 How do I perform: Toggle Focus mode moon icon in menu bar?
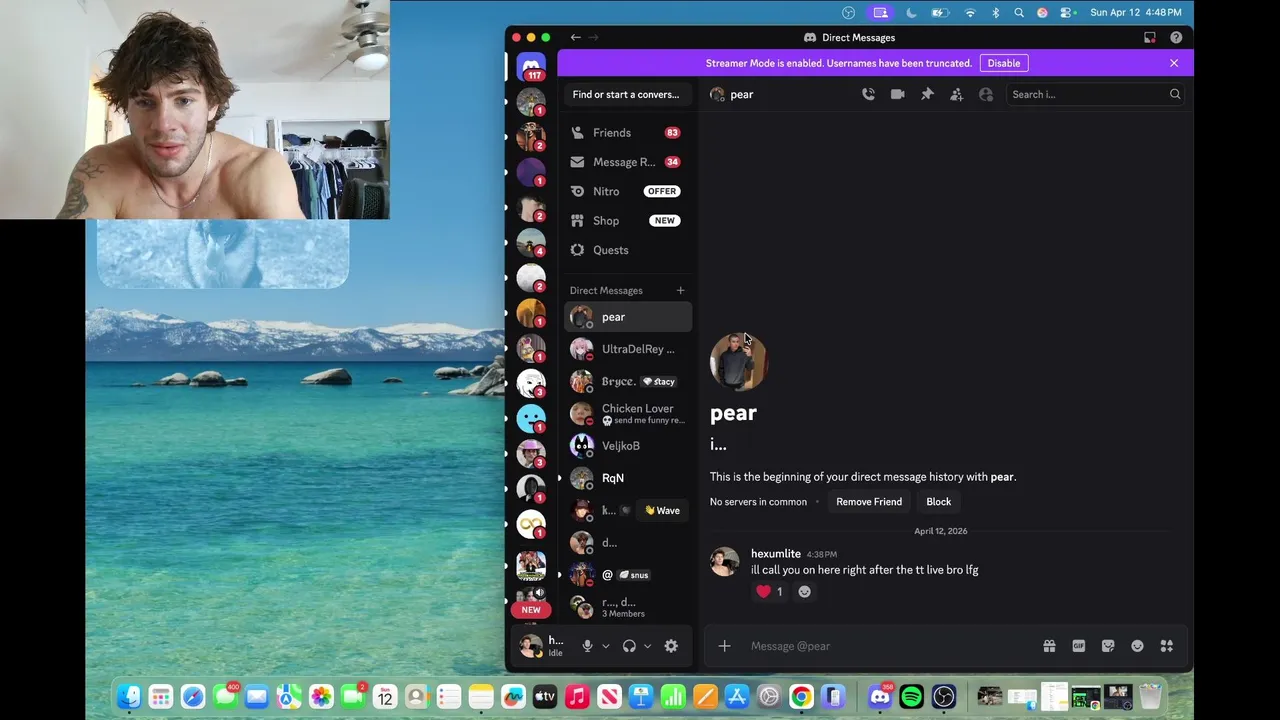pos(911,12)
